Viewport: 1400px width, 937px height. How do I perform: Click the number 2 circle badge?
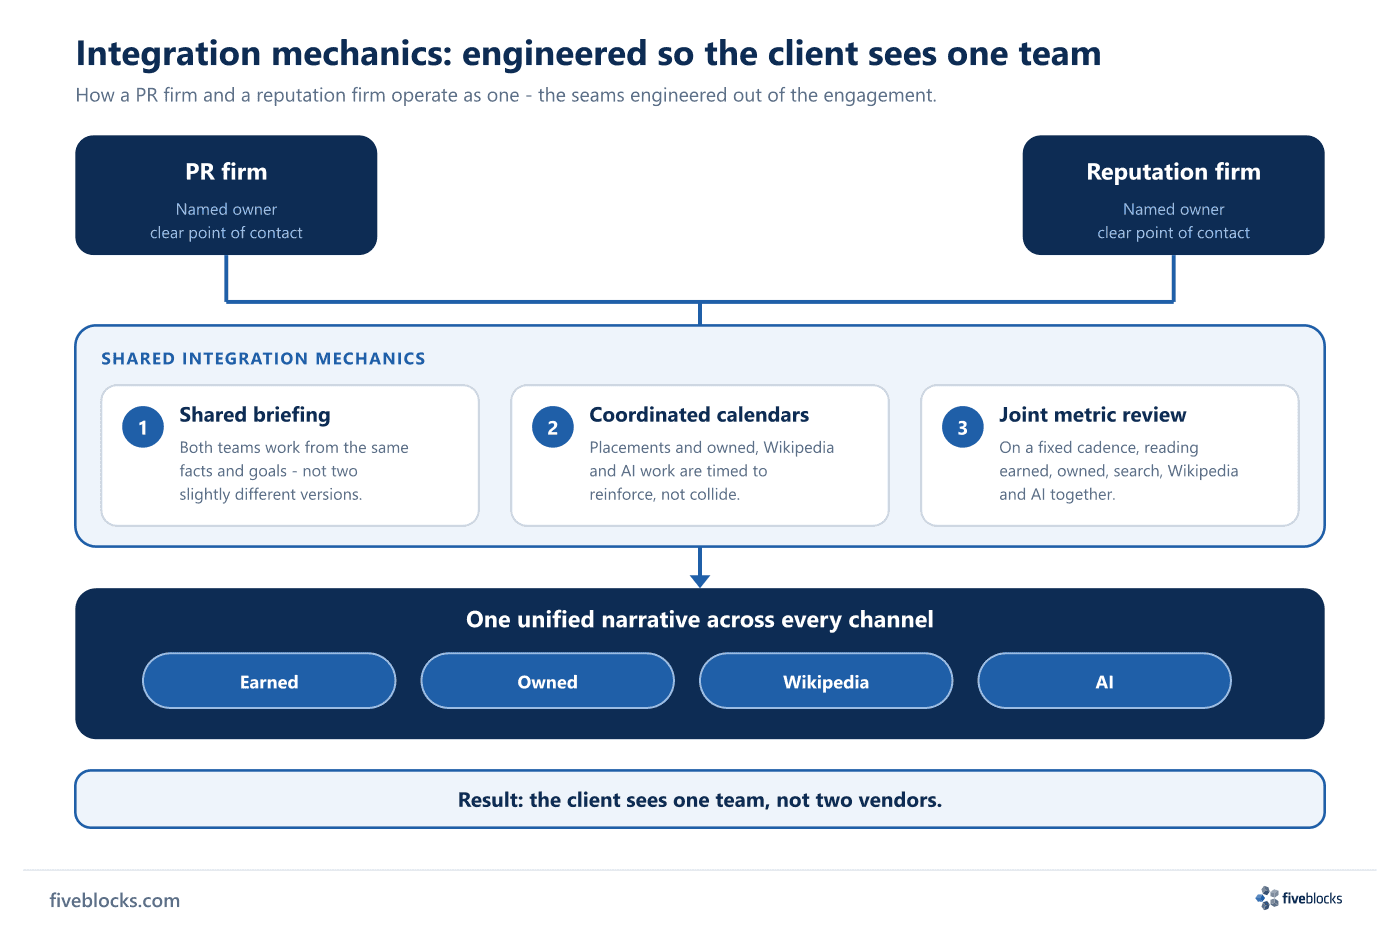pos(552,428)
